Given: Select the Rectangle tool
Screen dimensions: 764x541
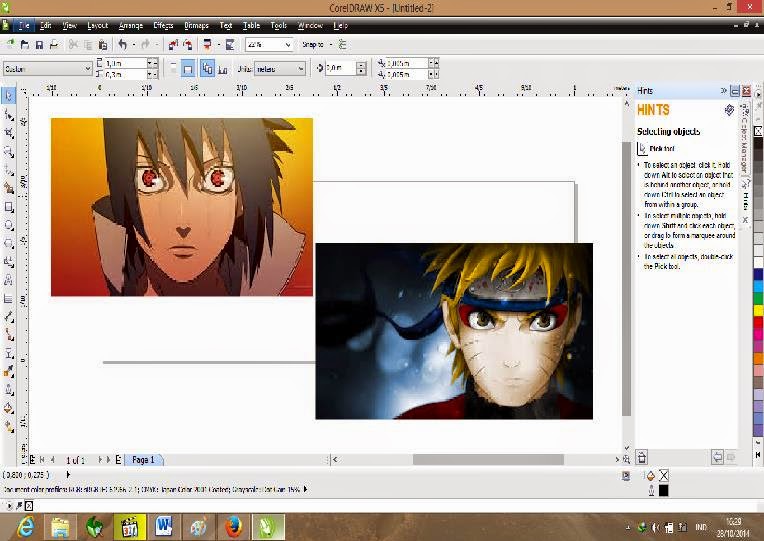Looking at the screenshot, I should point(8,207).
